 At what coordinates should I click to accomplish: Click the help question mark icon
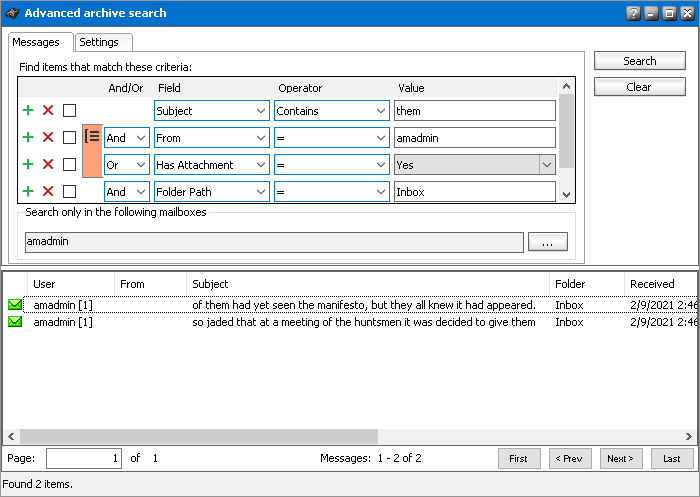coord(633,13)
